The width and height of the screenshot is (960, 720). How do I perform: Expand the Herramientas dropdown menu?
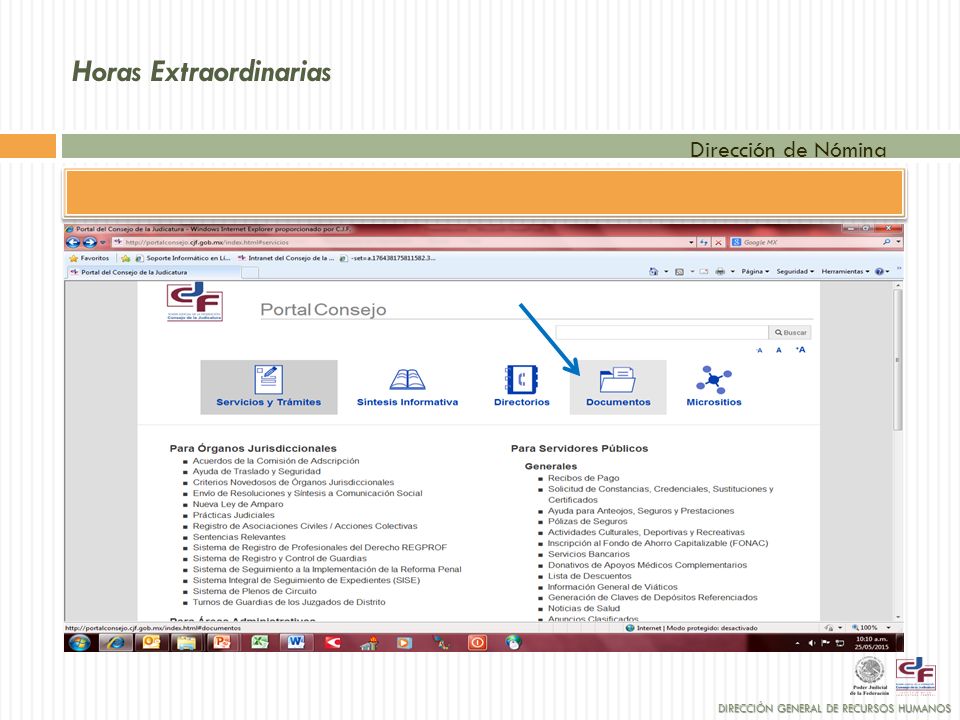[x=846, y=271]
